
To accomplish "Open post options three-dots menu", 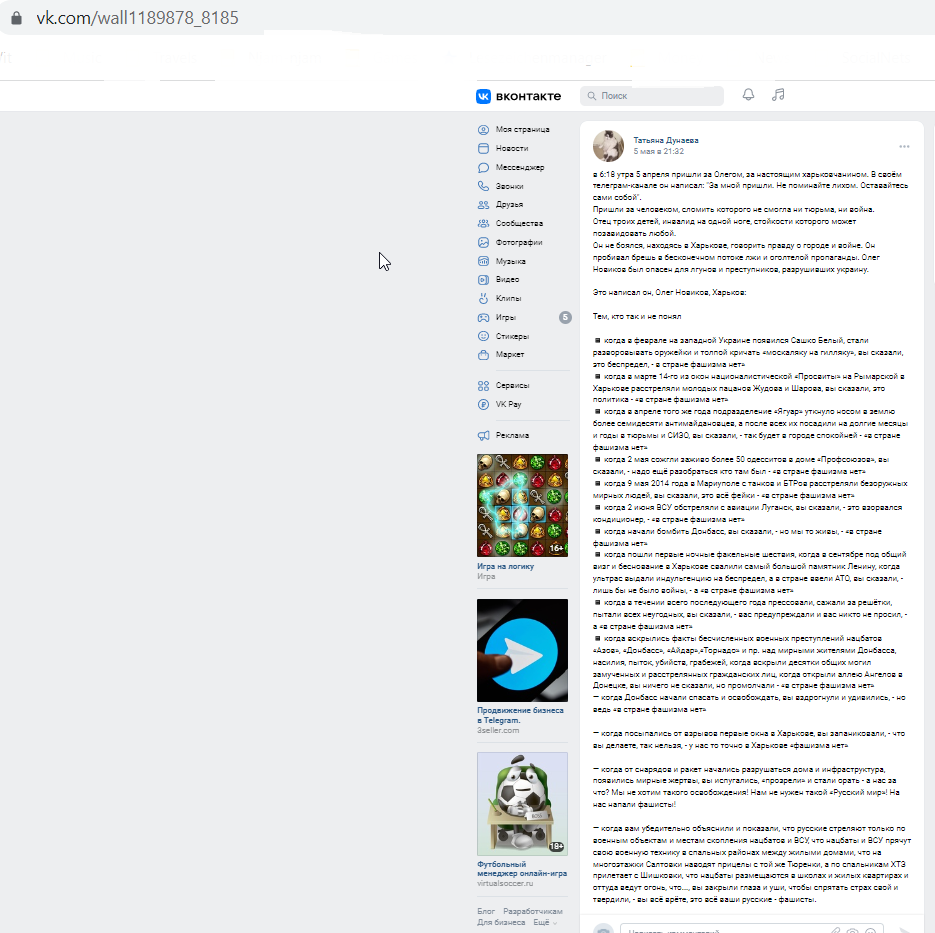I will [x=904, y=147].
